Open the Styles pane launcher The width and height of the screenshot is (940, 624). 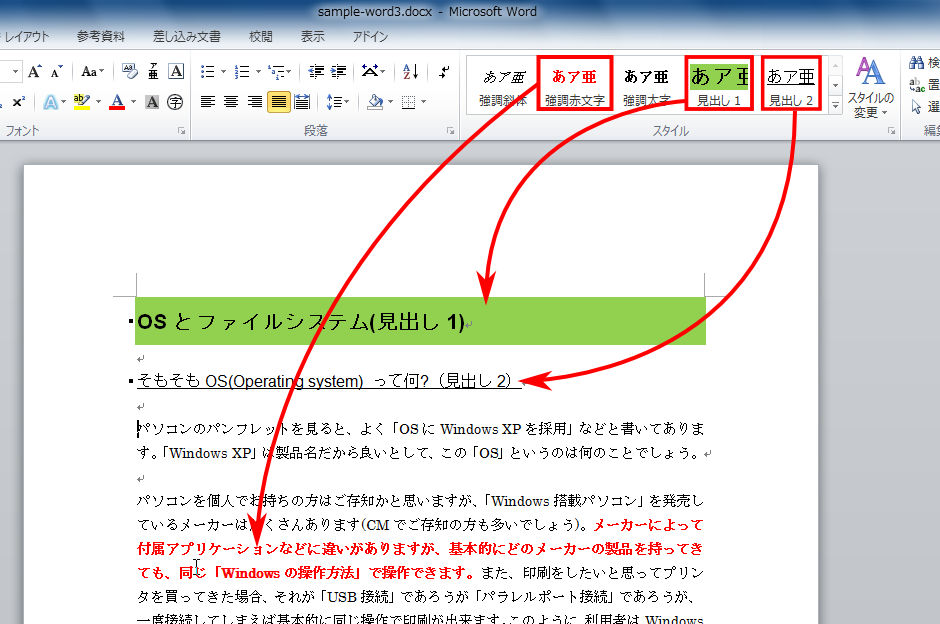click(x=891, y=131)
